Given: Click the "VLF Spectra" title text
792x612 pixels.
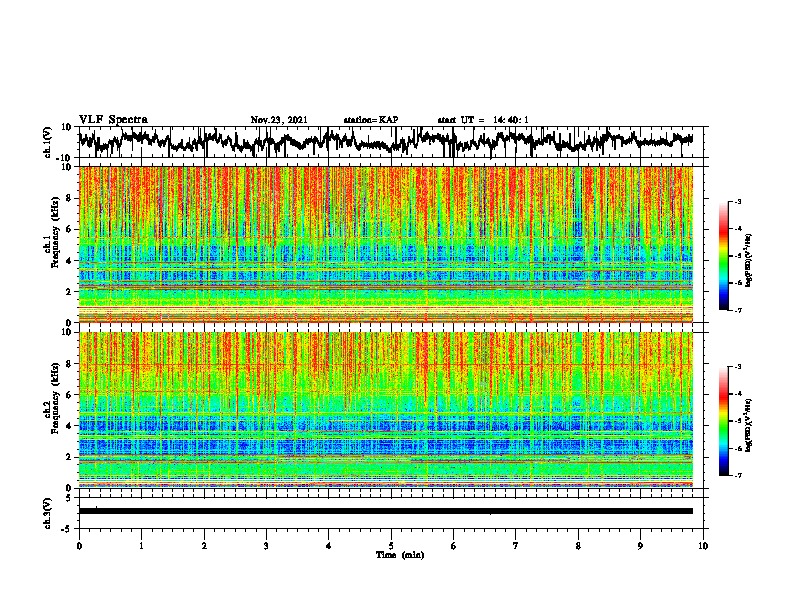Looking at the screenshot, I should click(x=113, y=119).
